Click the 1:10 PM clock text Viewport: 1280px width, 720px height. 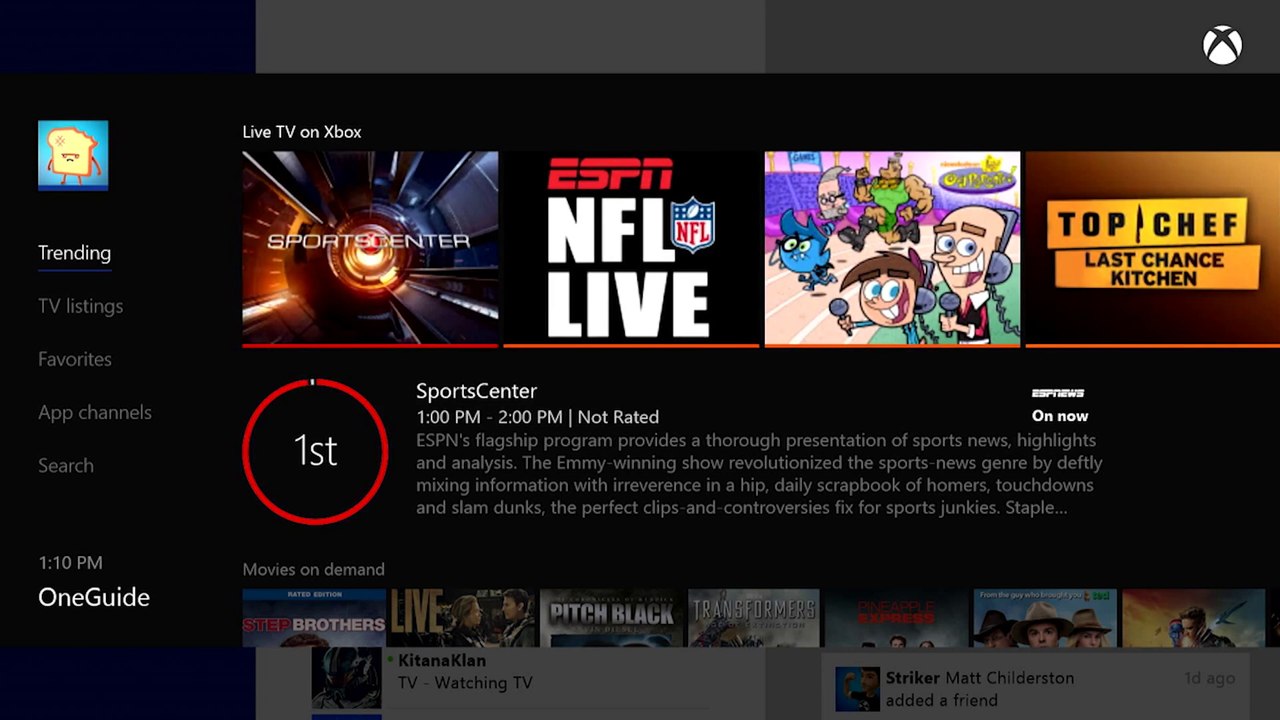70,563
